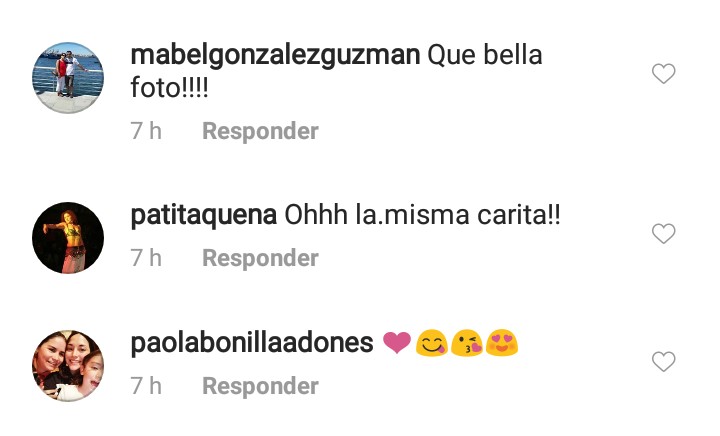
Task: Open patitaquena's profile picture
Action: click(68, 238)
